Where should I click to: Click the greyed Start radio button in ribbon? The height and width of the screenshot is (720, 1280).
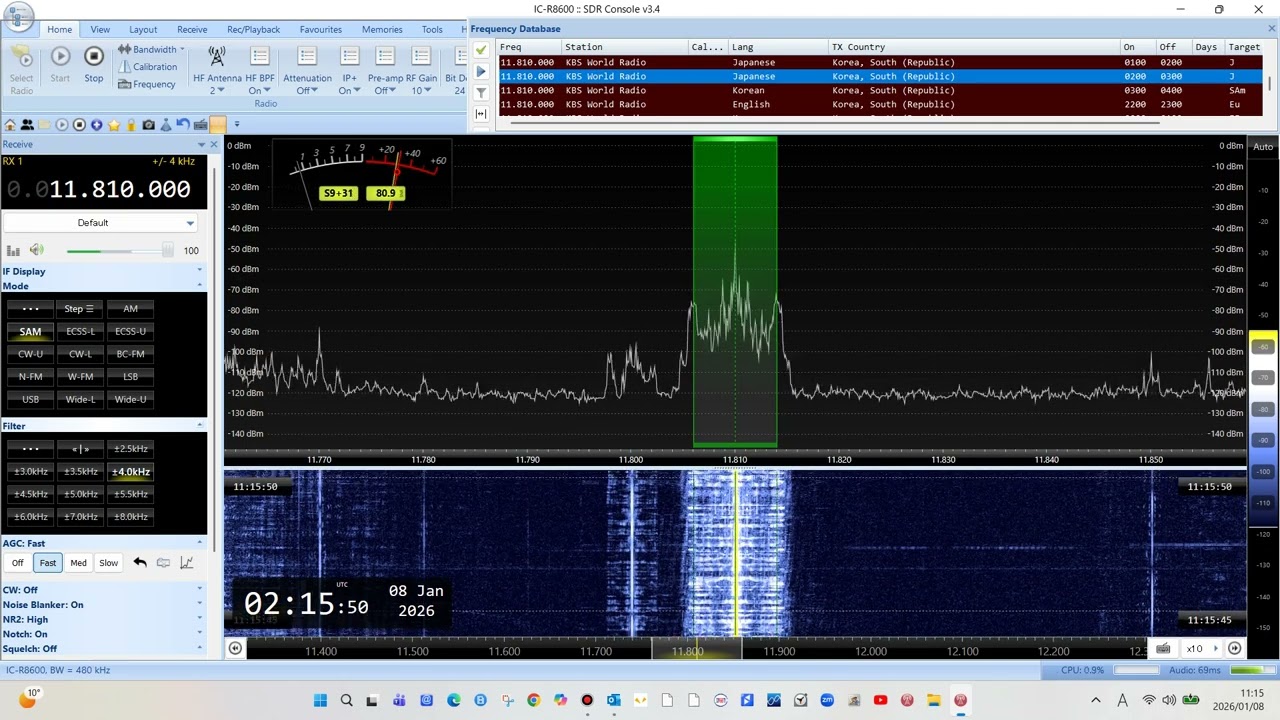click(60, 65)
